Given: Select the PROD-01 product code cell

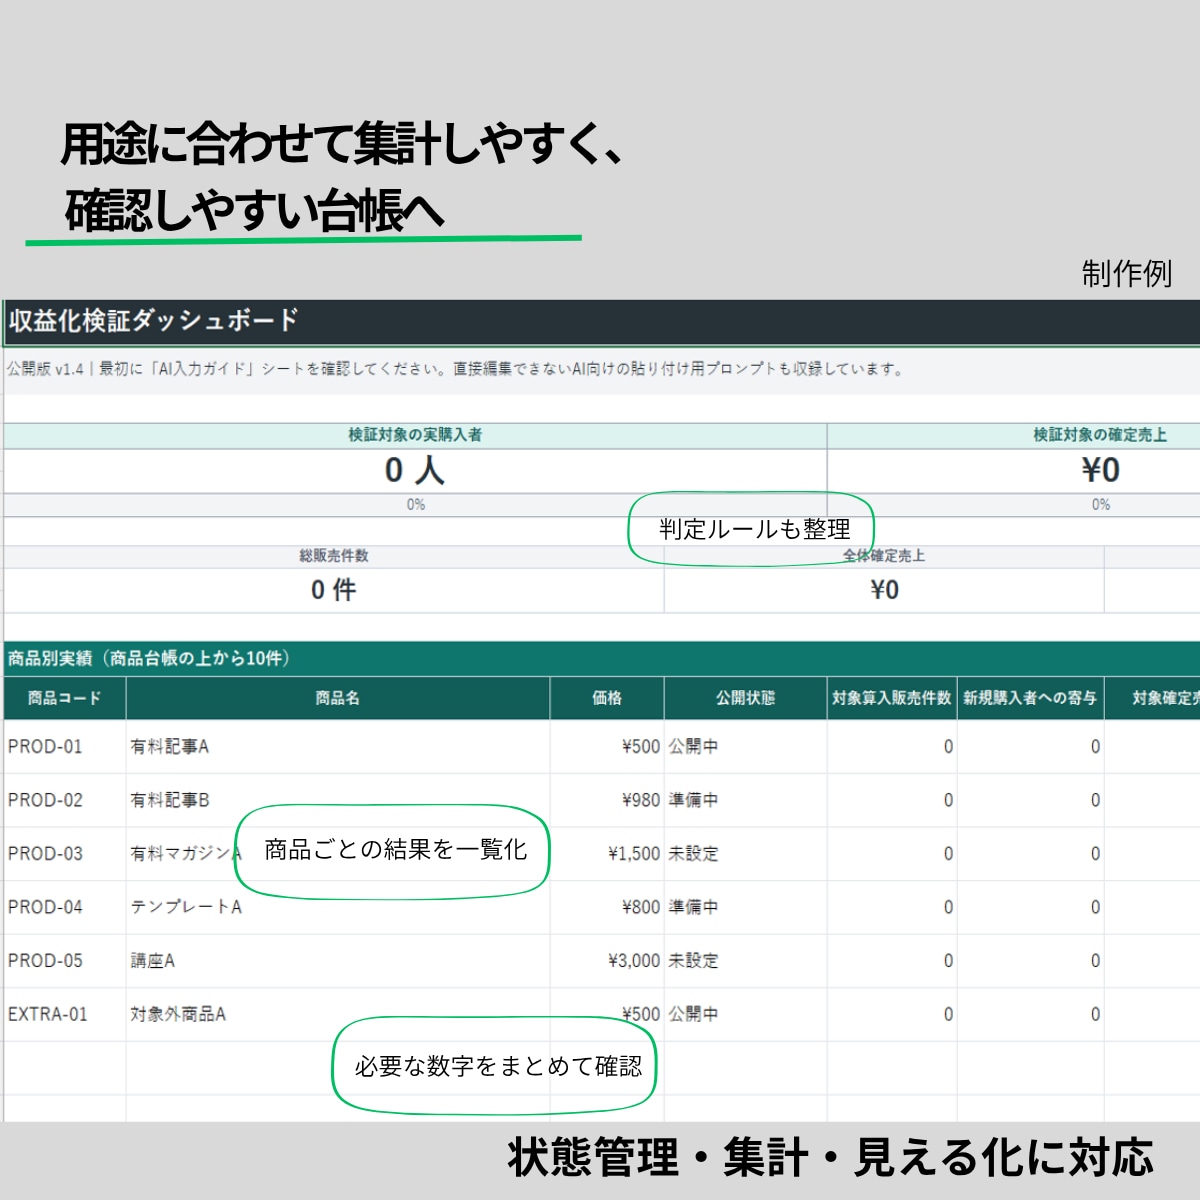Looking at the screenshot, I should (x=65, y=747).
